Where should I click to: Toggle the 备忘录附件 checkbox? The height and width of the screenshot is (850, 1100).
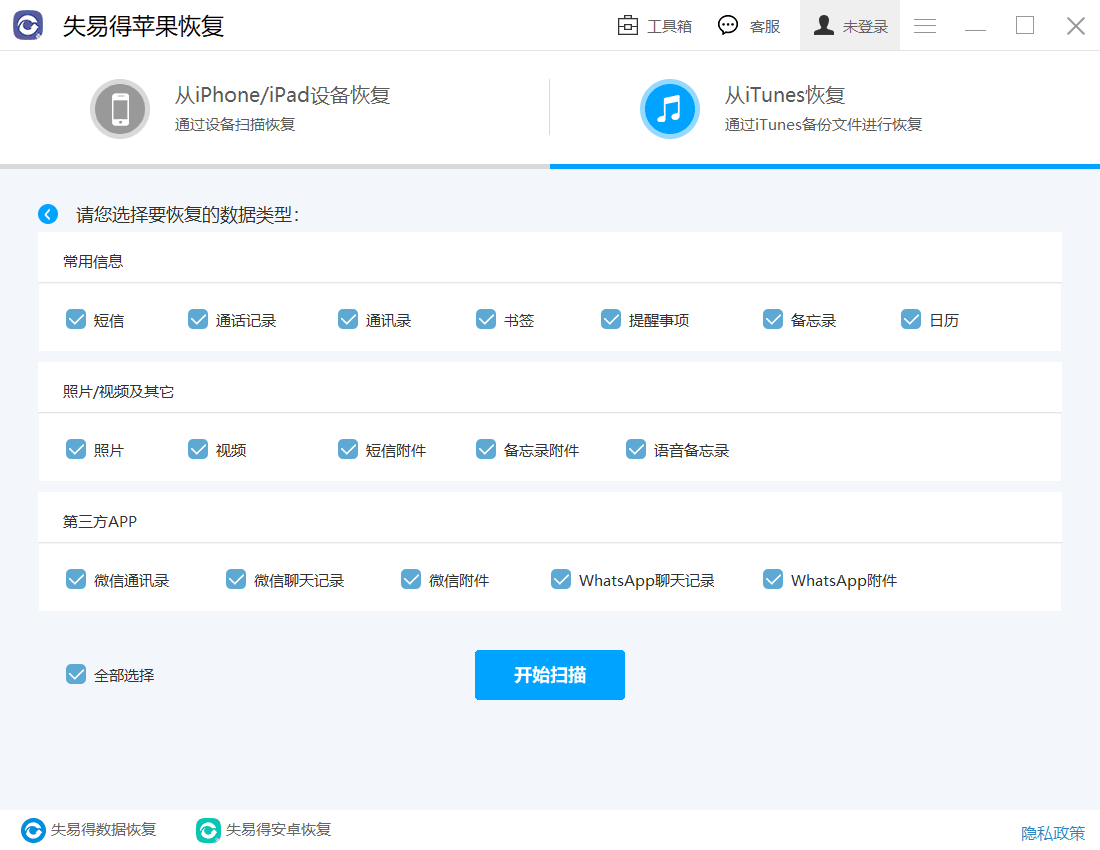tap(486, 449)
